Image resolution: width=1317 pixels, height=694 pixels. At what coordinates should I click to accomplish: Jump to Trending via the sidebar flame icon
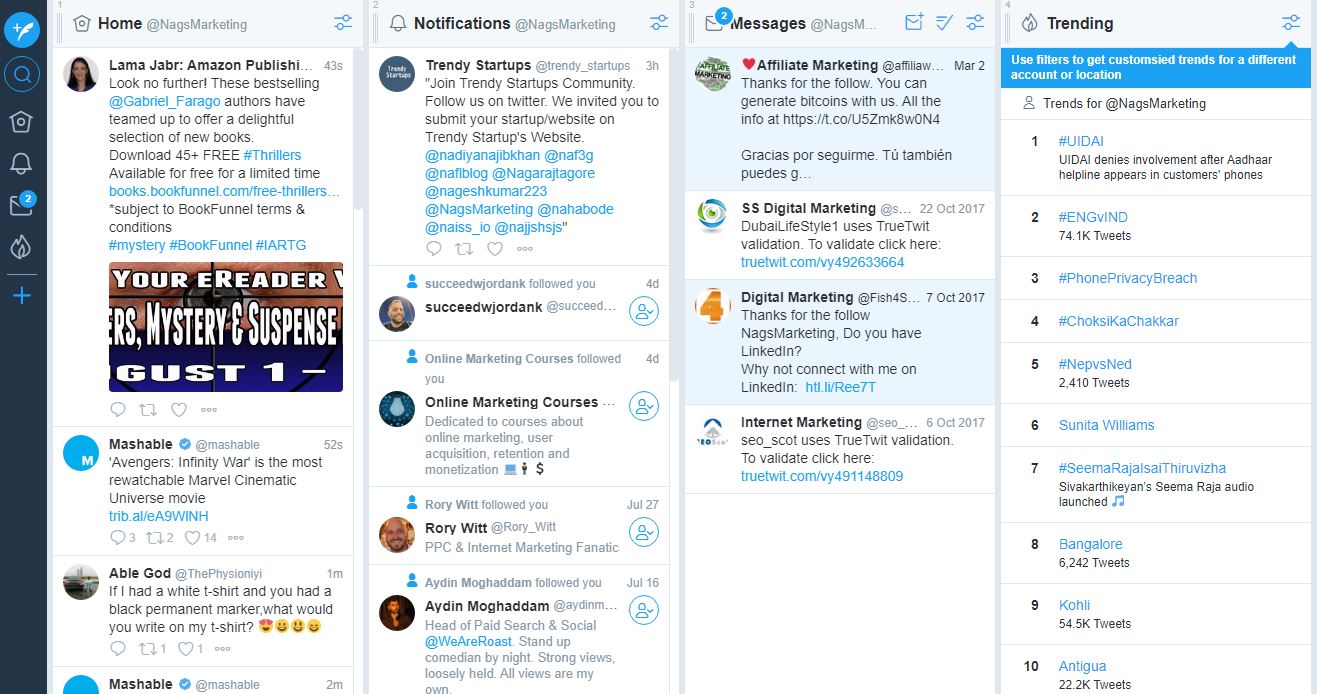pyautogui.click(x=22, y=247)
